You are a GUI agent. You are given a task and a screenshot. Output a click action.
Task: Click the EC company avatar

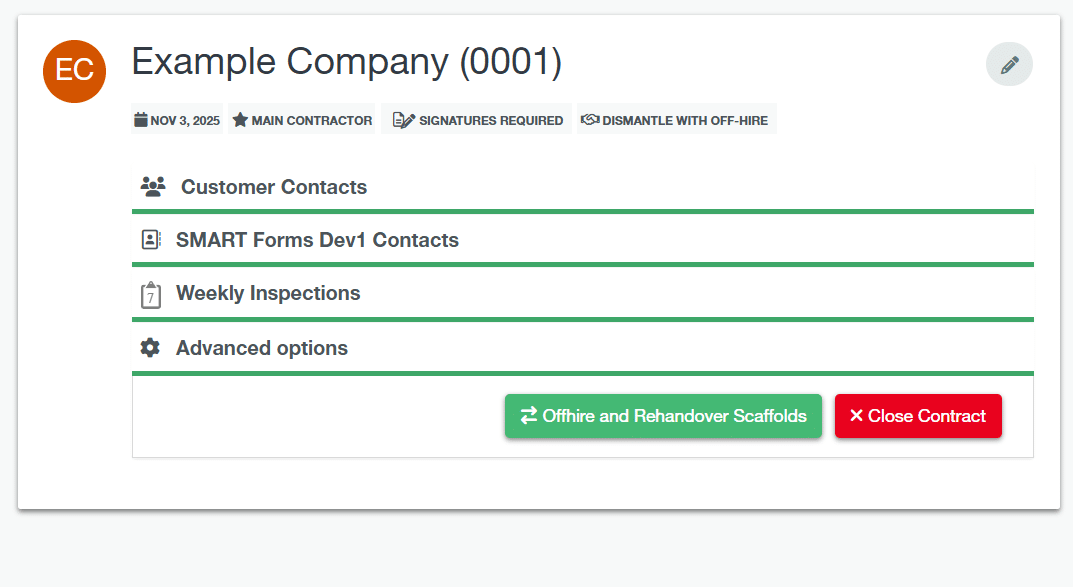click(74, 71)
